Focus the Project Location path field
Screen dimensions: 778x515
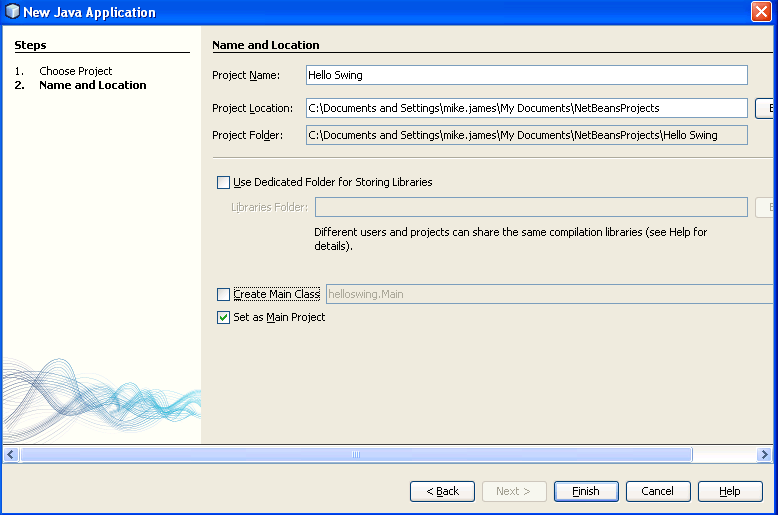click(526, 108)
